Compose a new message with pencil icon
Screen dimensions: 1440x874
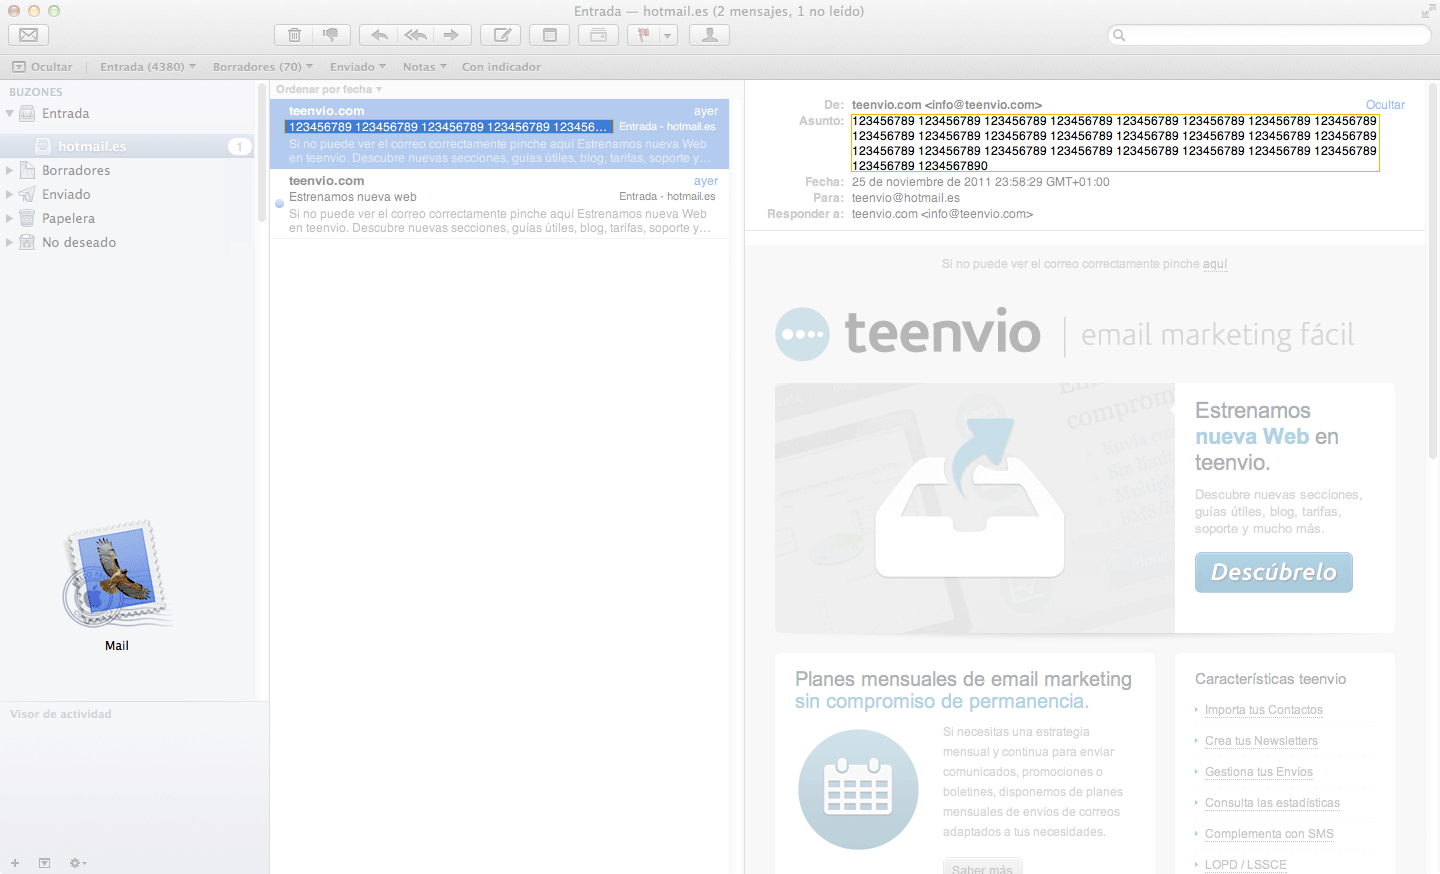coord(501,35)
